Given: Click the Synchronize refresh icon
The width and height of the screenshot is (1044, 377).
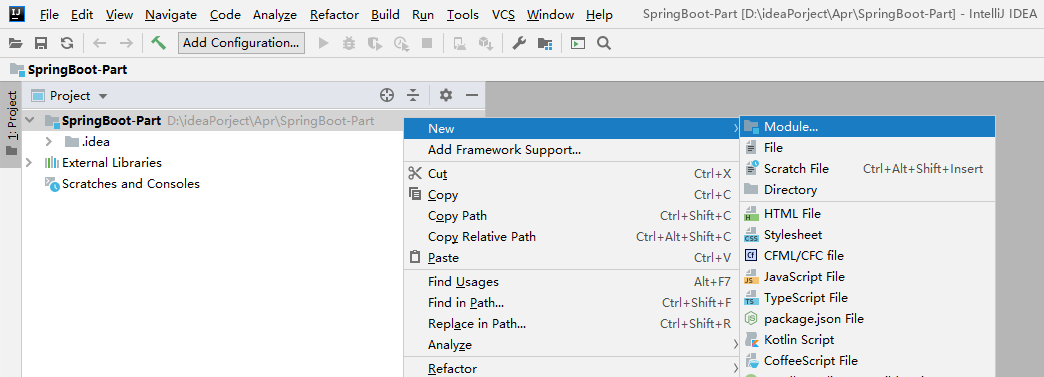Looking at the screenshot, I should [x=67, y=43].
